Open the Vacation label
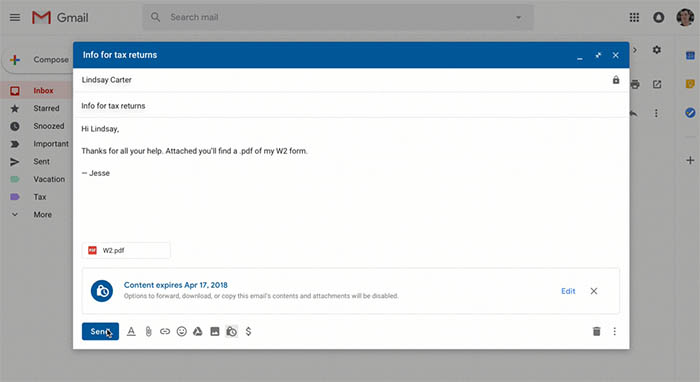The width and height of the screenshot is (700, 382). click(49, 179)
